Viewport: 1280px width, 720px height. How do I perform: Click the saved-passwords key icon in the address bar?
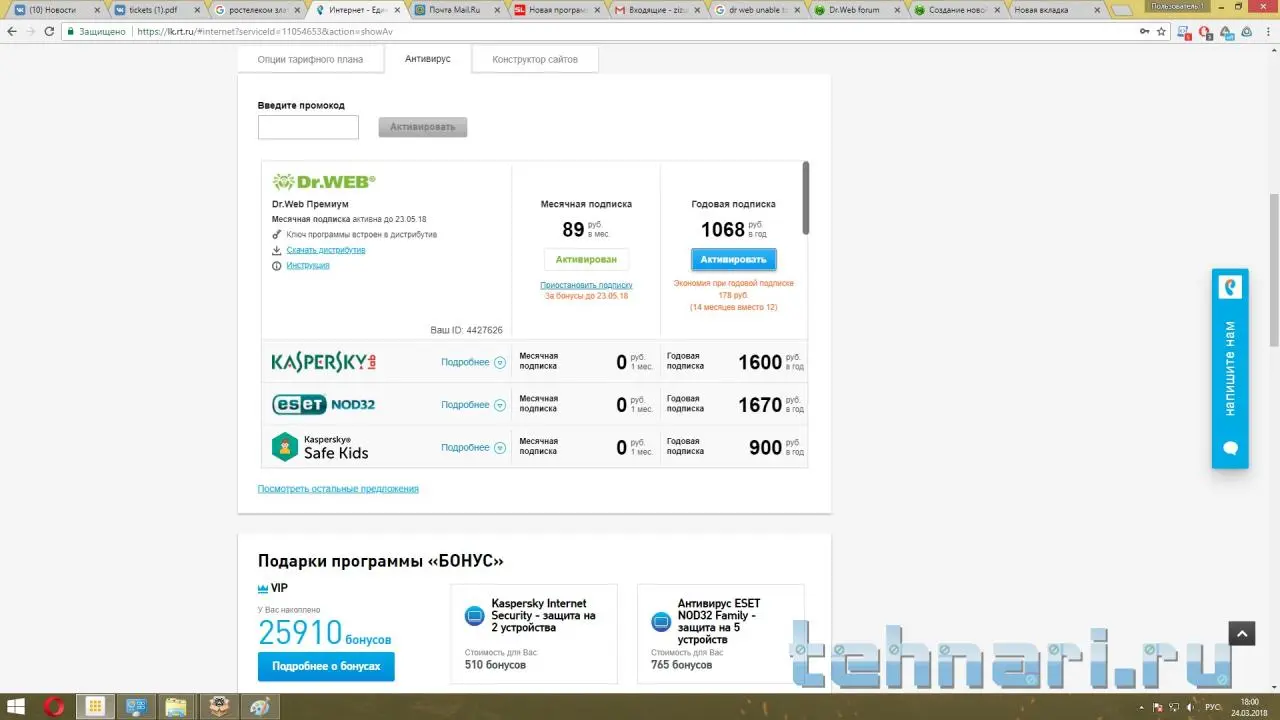point(1143,31)
